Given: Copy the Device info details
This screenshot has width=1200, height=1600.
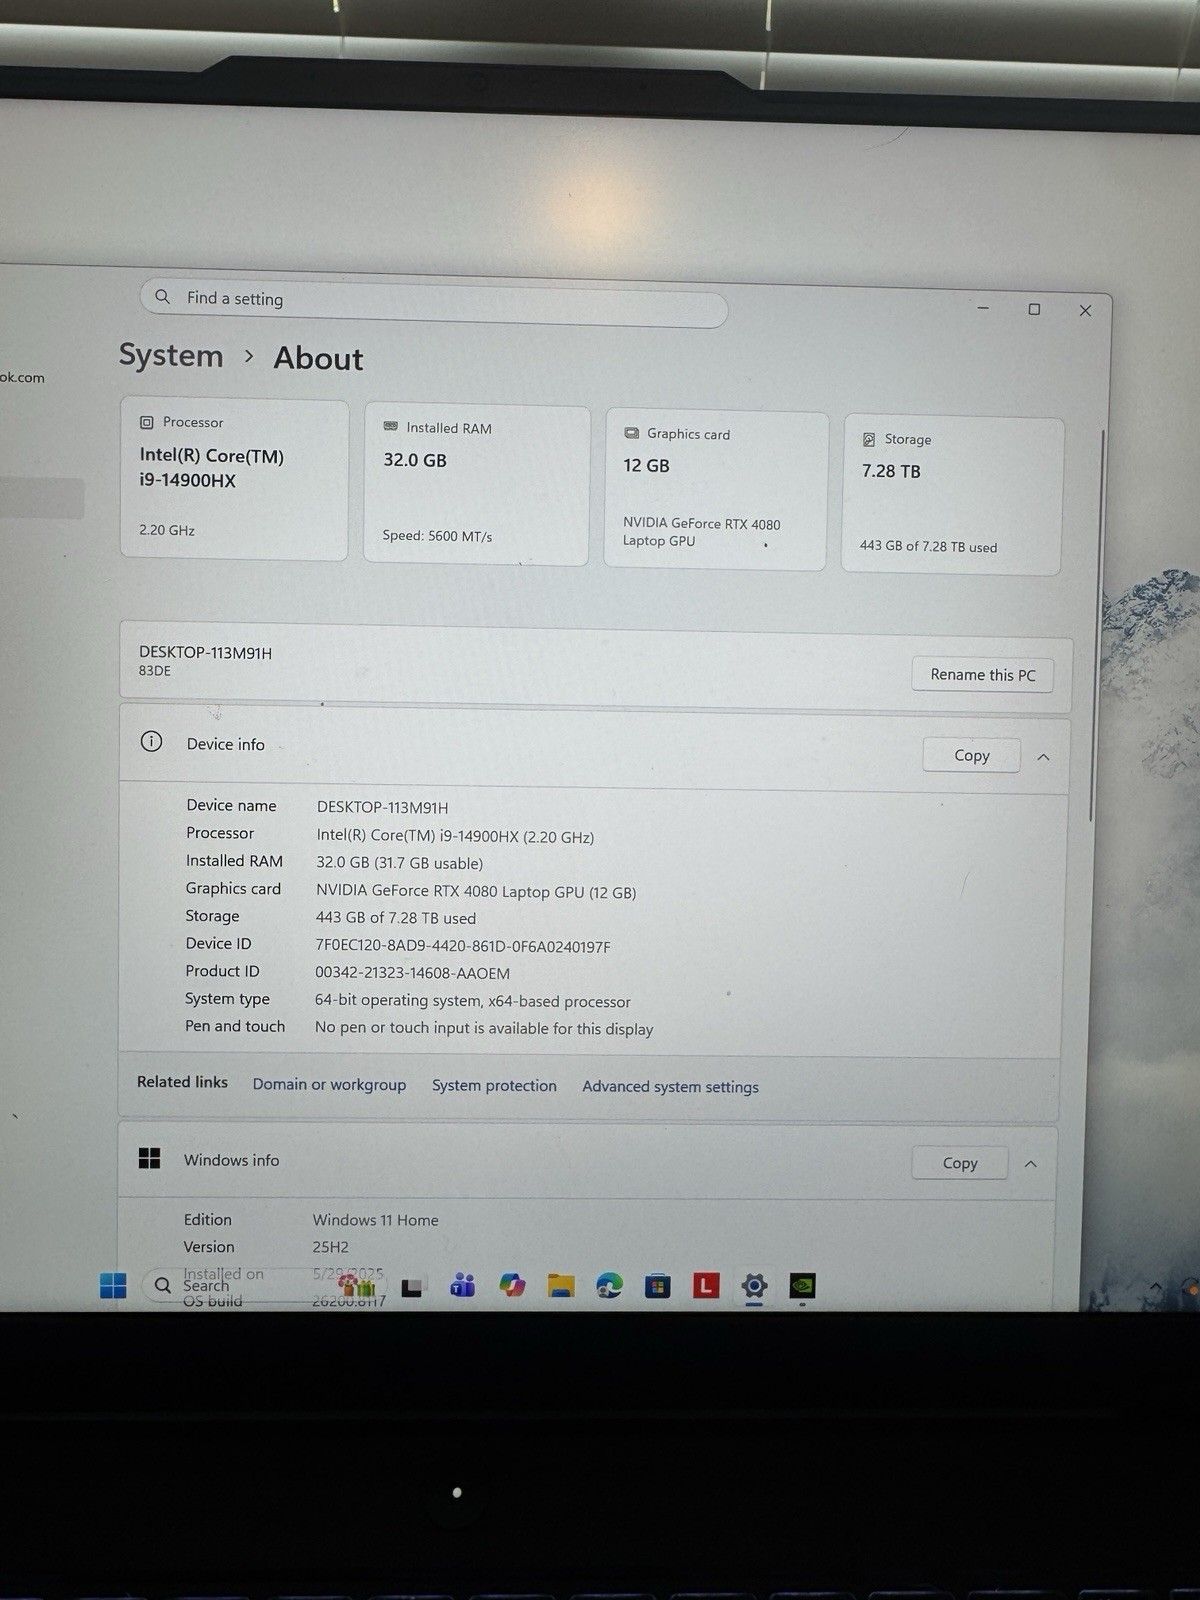Looking at the screenshot, I should [x=971, y=756].
